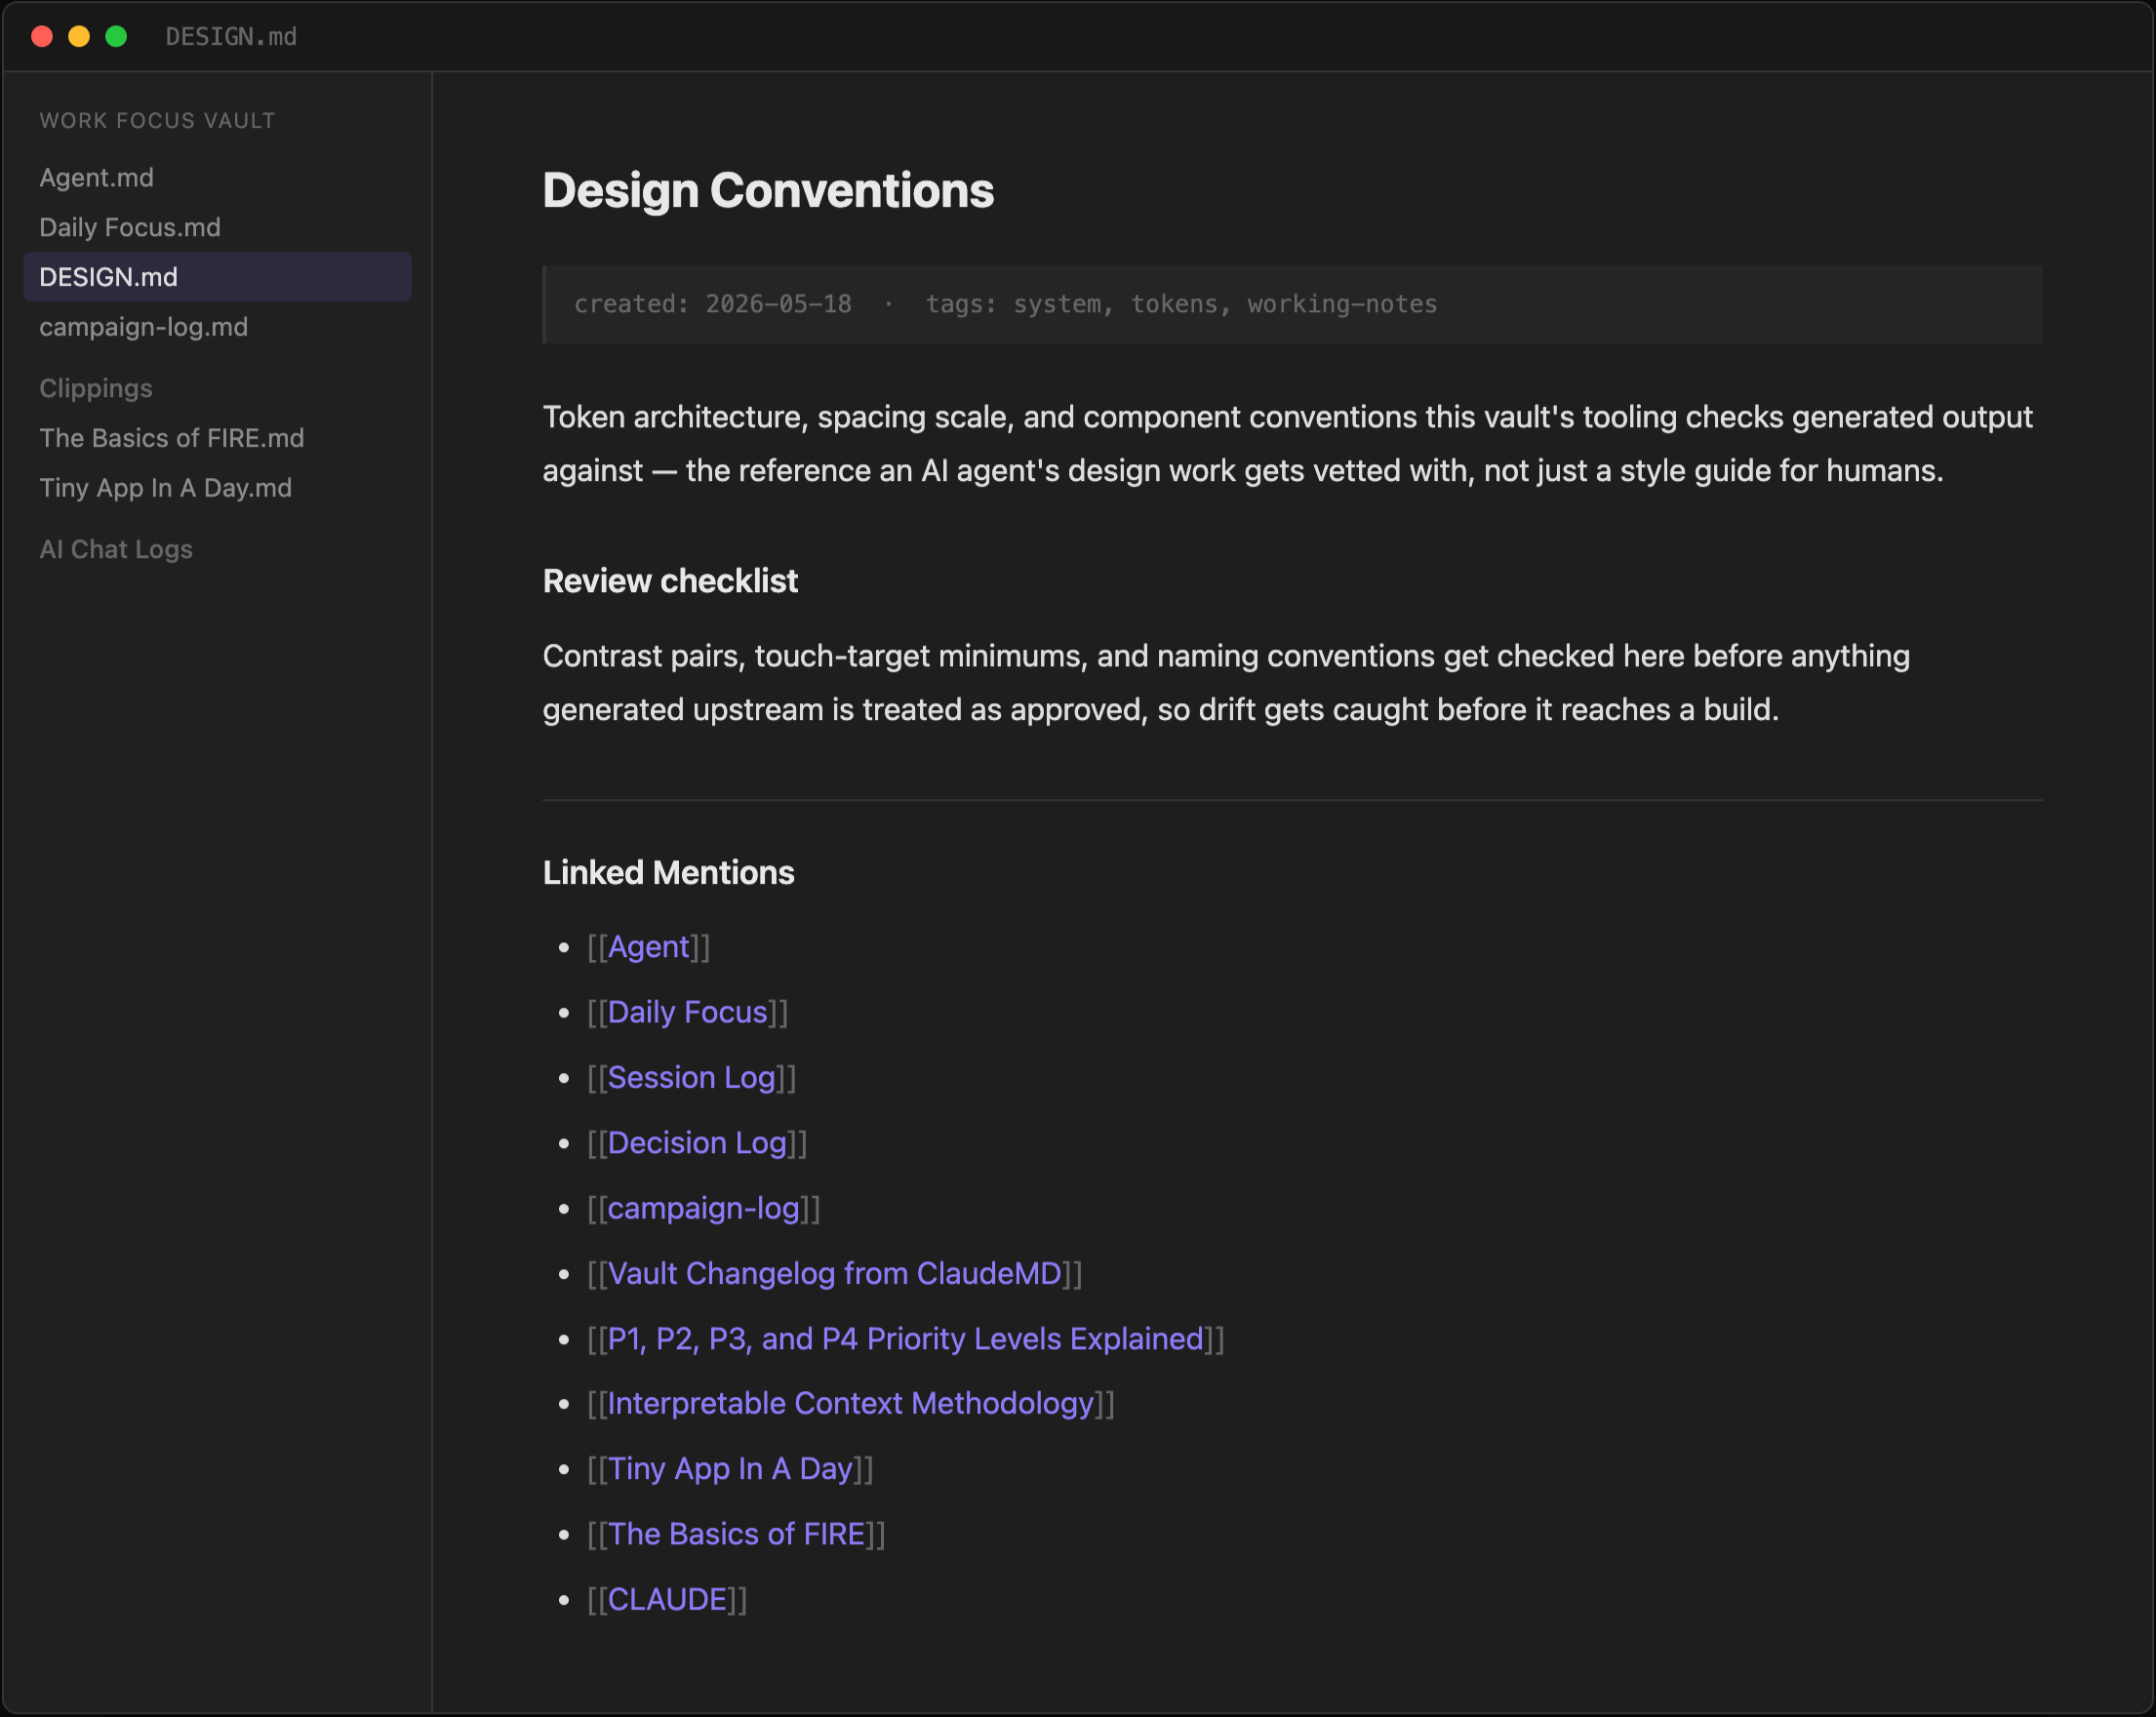2156x1717 pixels.
Task: Click the Design Conventions title
Action: (x=768, y=191)
